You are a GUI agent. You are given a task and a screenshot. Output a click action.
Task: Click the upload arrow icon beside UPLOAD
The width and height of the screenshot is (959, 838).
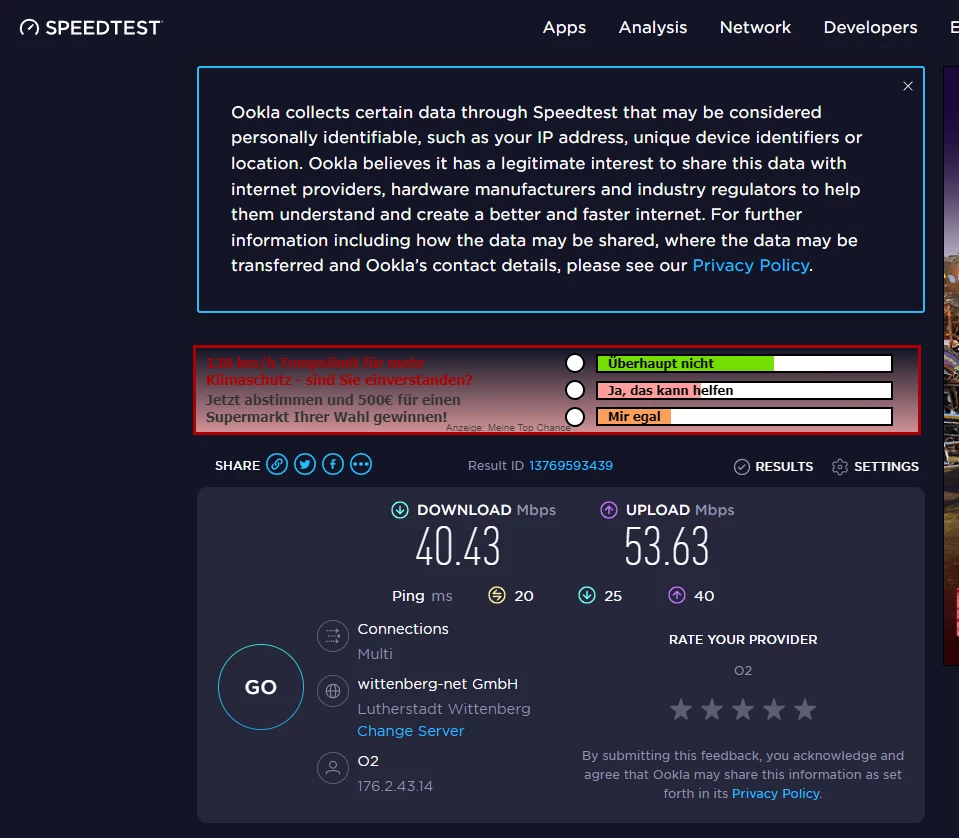click(609, 510)
